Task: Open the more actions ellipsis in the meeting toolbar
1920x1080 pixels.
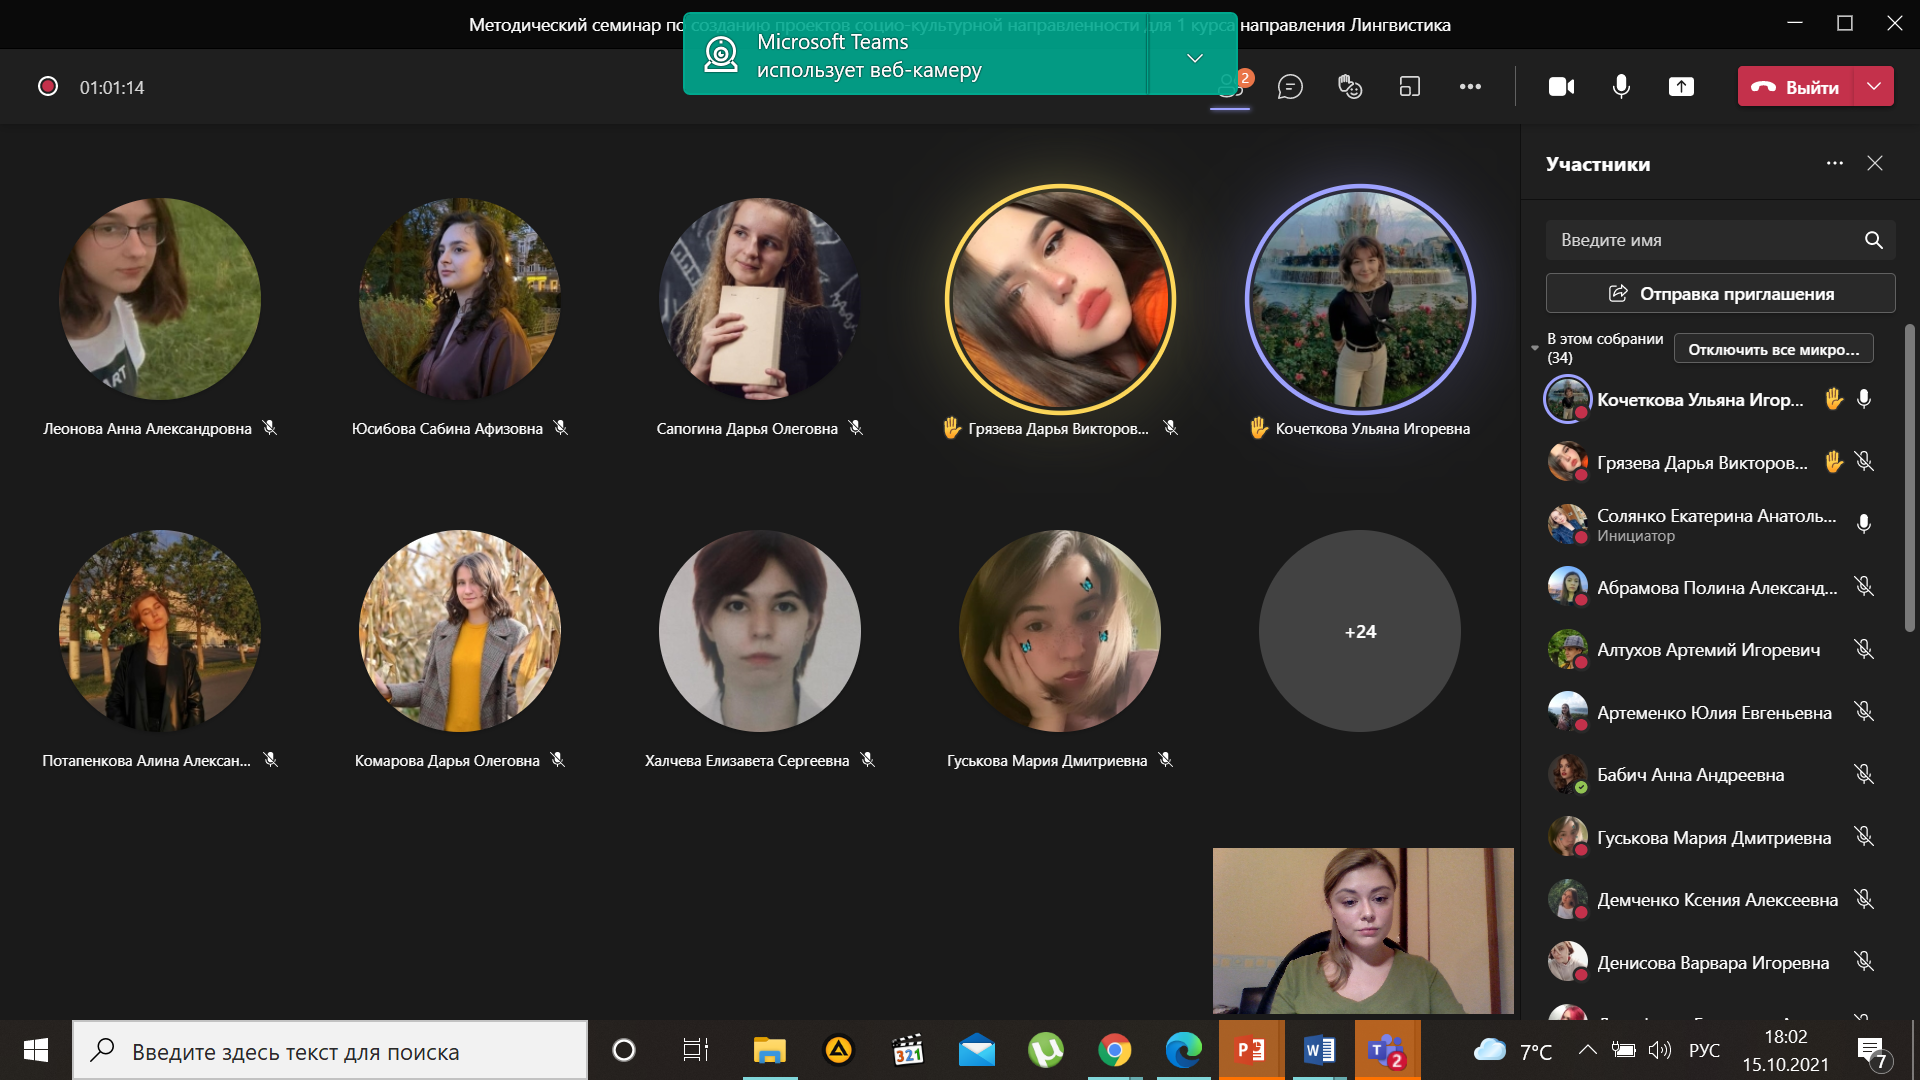Action: tap(1470, 87)
